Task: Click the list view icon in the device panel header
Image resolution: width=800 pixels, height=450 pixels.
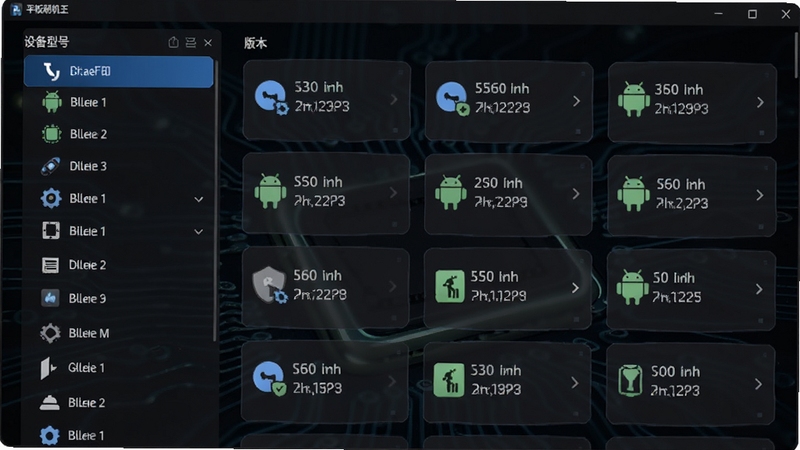Action: [191, 42]
